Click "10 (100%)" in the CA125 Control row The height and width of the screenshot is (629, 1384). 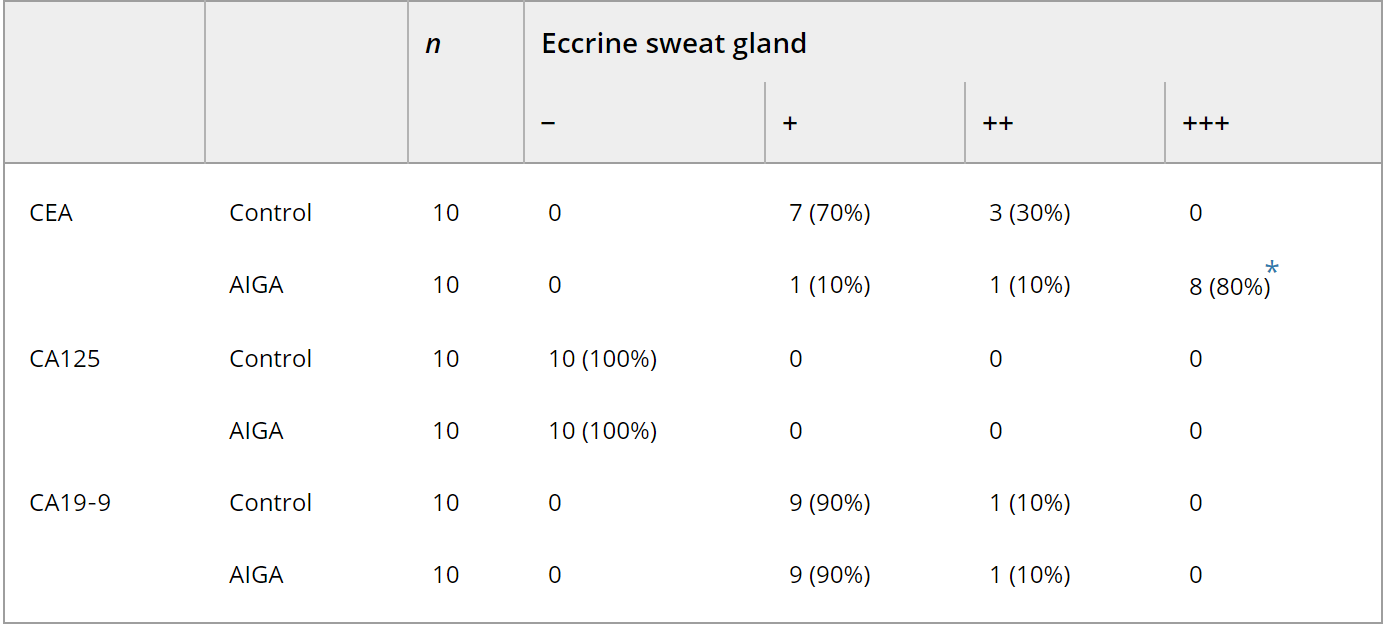(x=602, y=359)
